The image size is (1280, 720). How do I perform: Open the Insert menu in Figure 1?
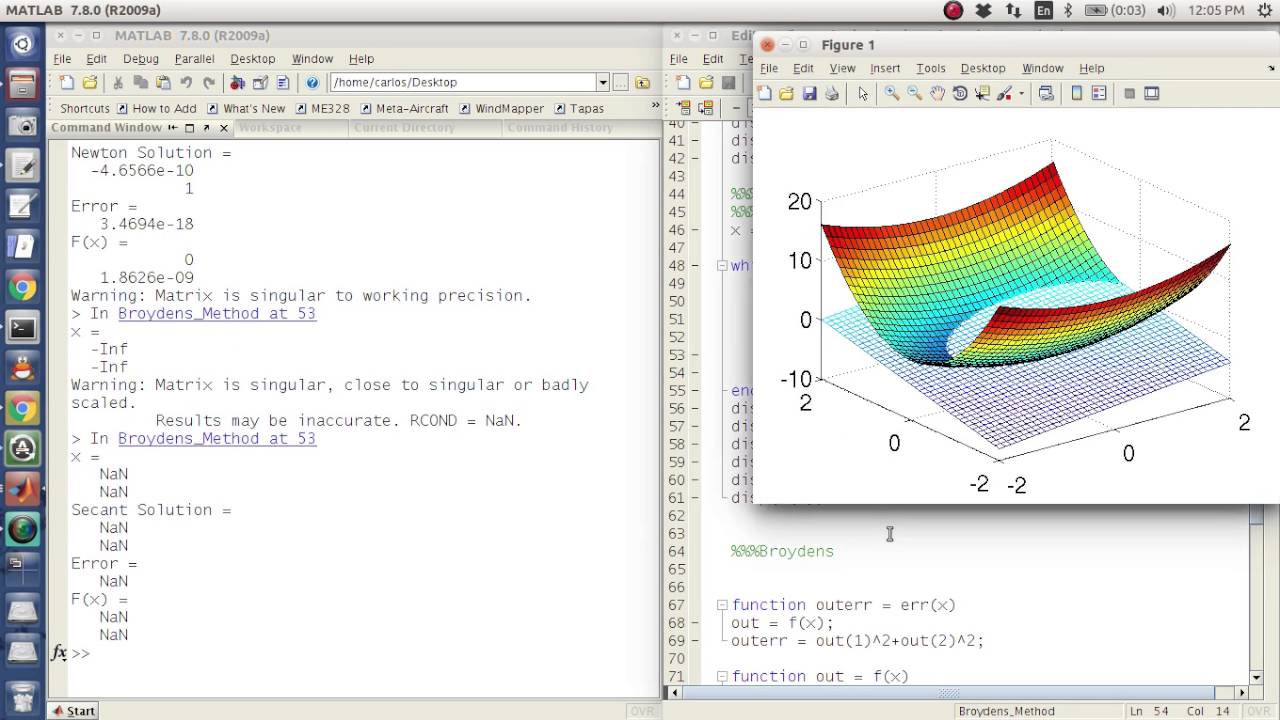click(x=885, y=68)
